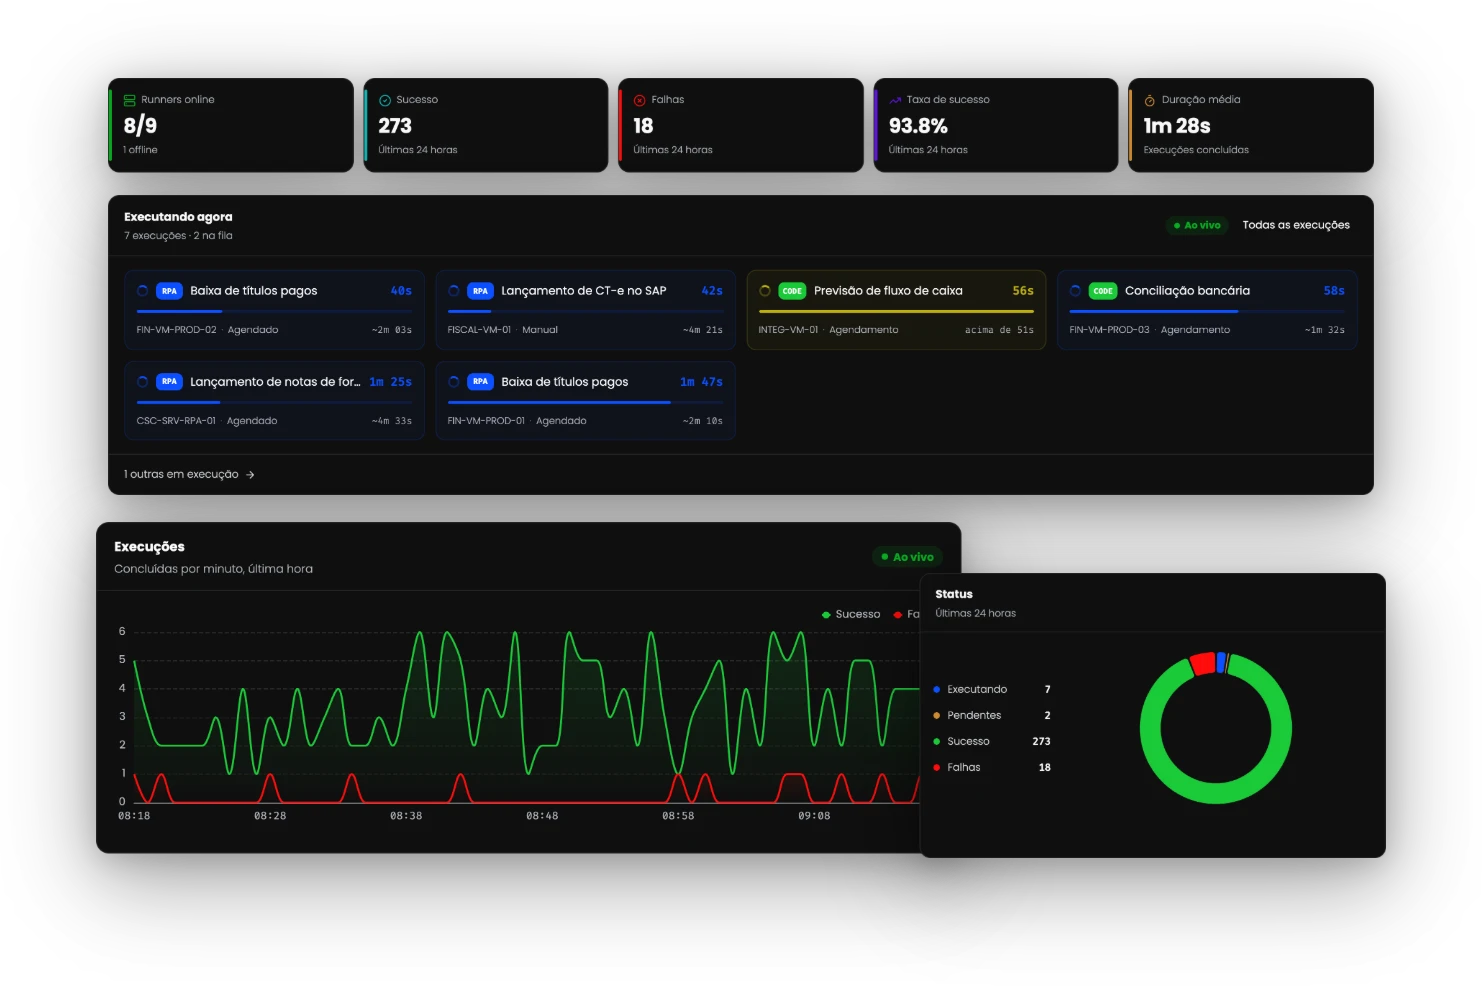Click the INTEG-VM-01 runner label
The image size is (1482, 986).
click(788, 330)
